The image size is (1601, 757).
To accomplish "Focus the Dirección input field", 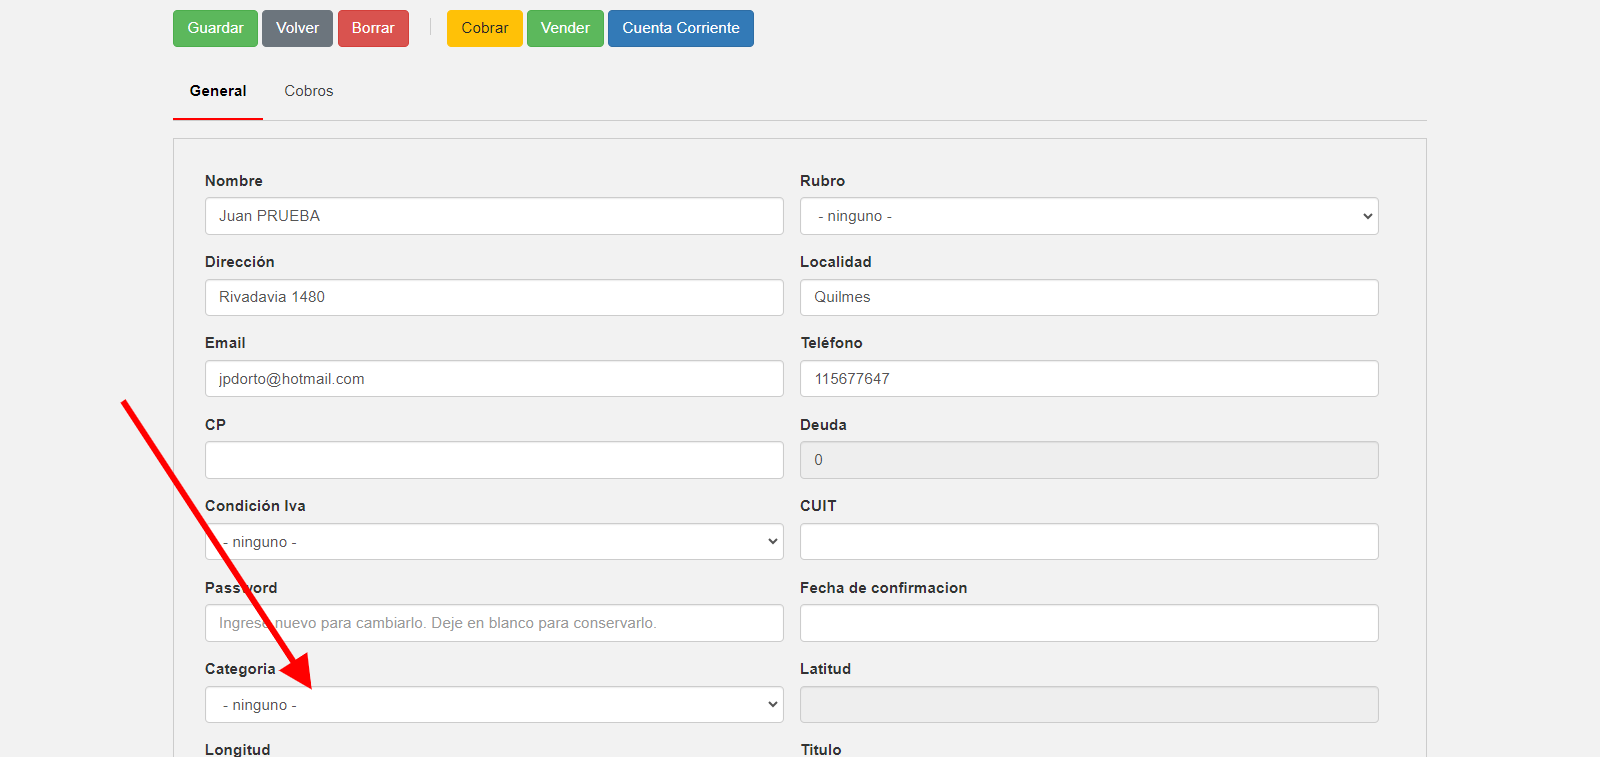I will point(494,297).
